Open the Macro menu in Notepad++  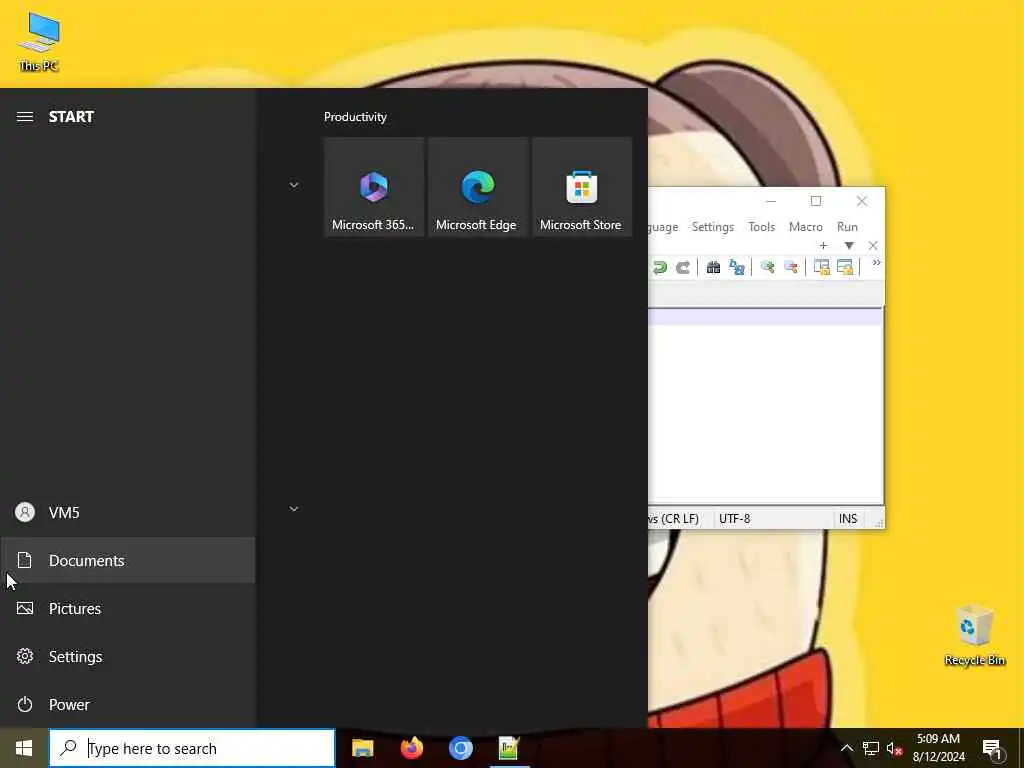click(805, 227)
